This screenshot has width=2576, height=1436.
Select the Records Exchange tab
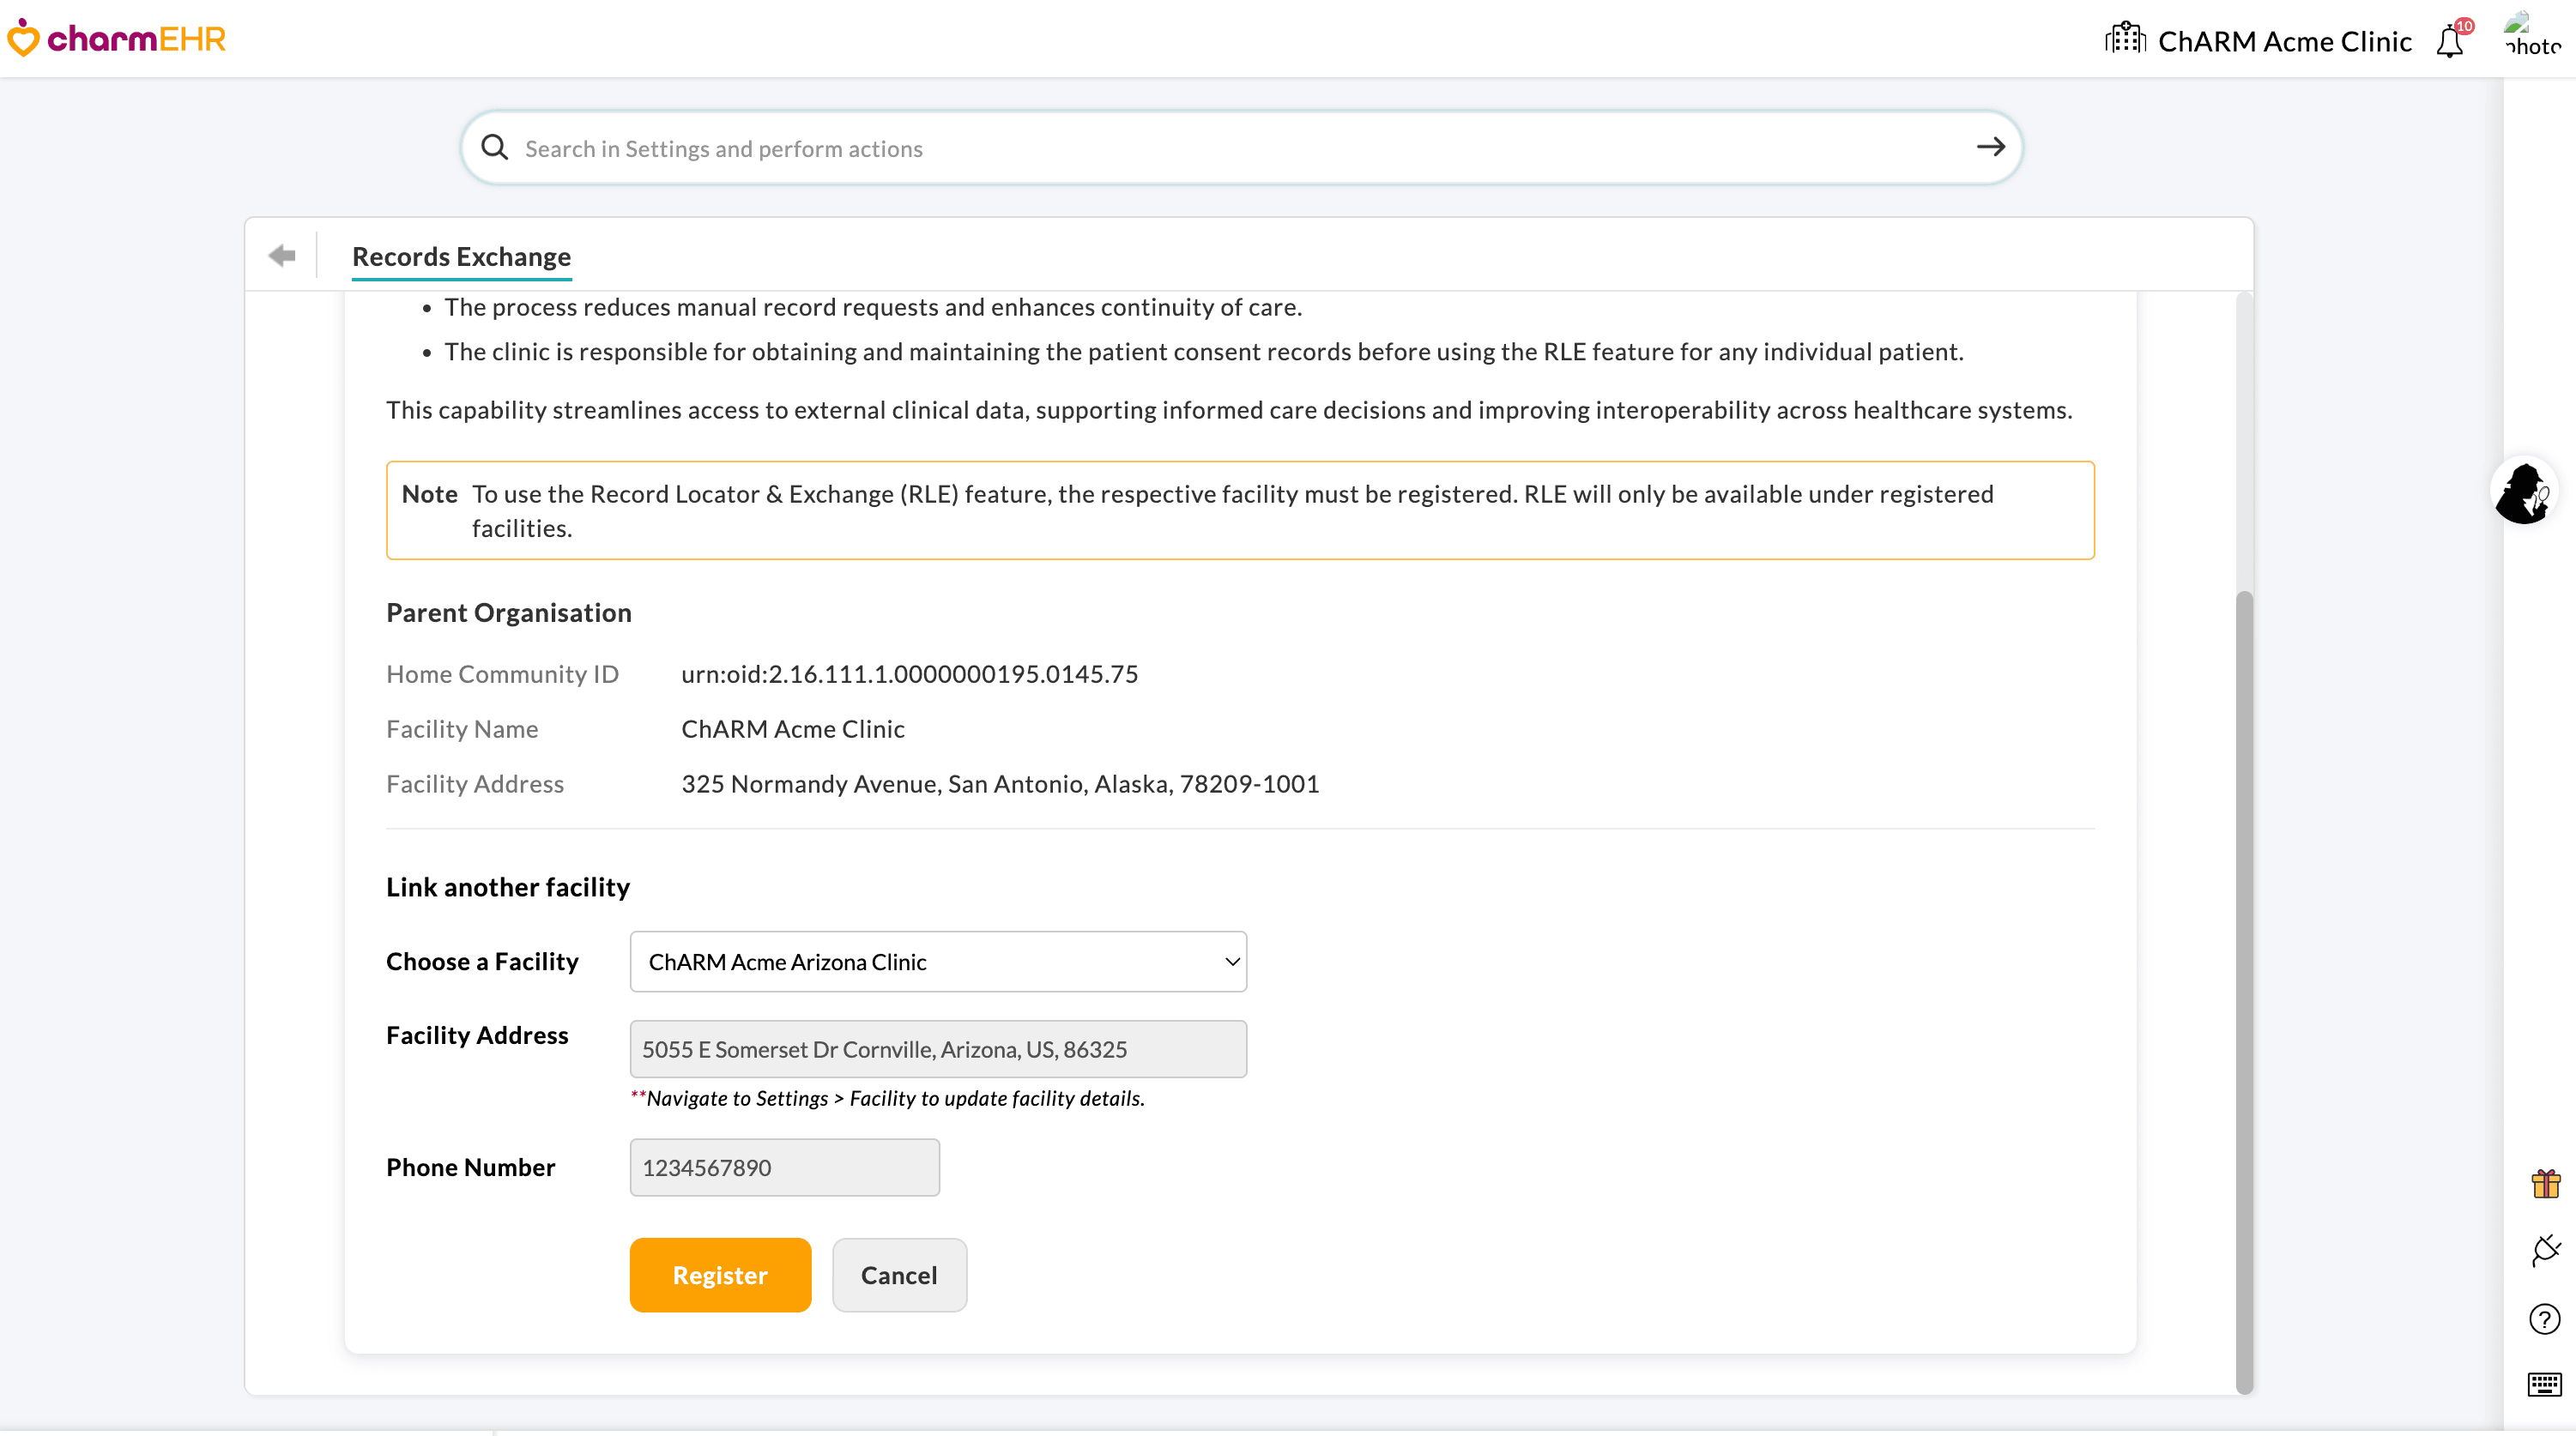click(x=461, y=257)
